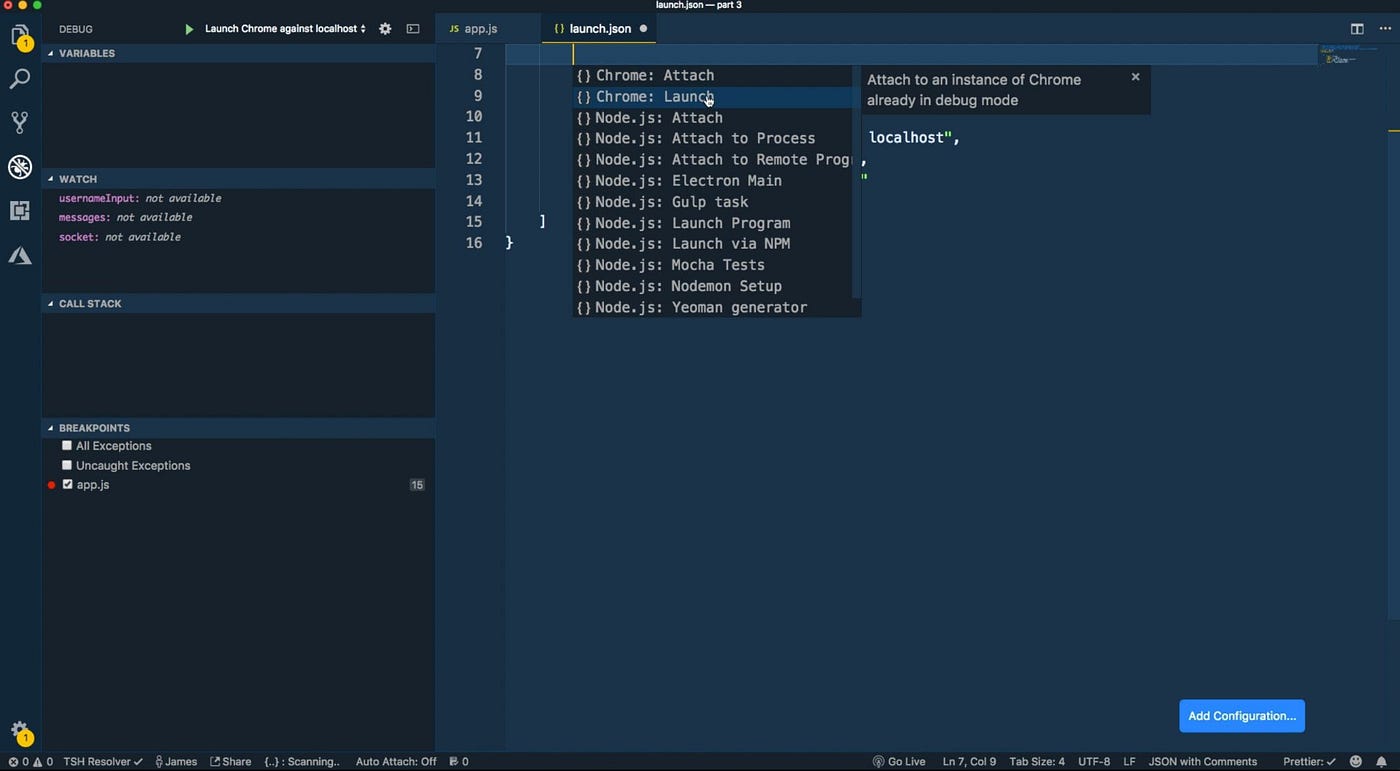Click the Scanning status item
This screenshot has width=1400, height=771.
[x=302, y=762]
